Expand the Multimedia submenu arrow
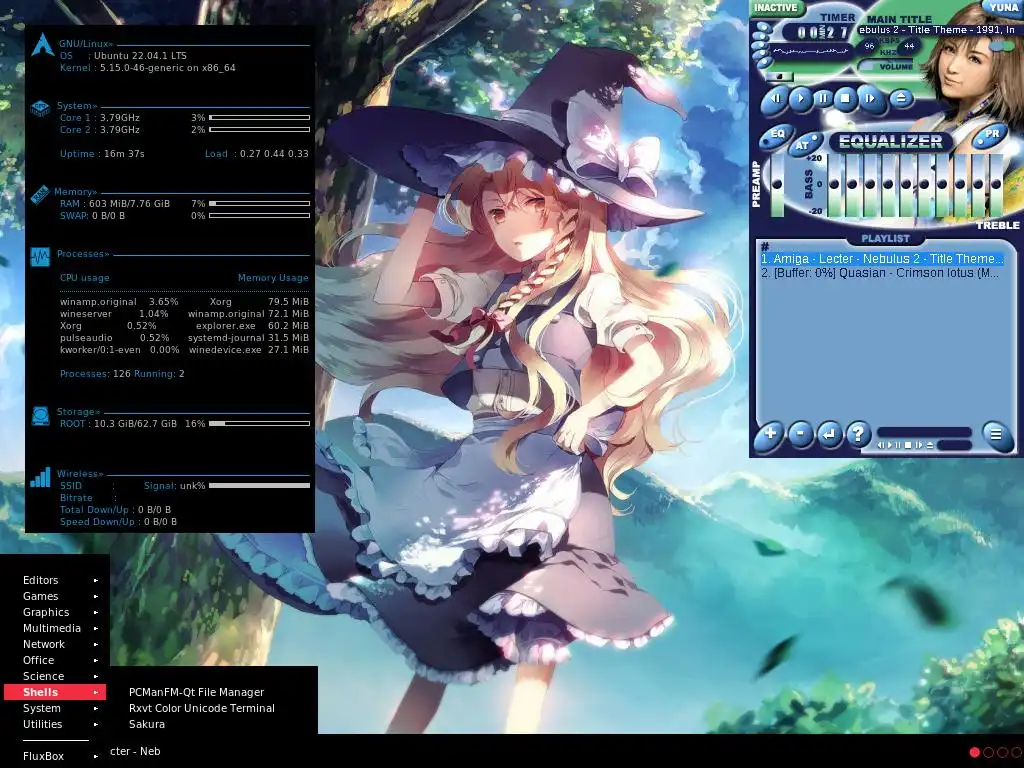The width and height of the screenshot is (1024, 768). [96, 628]
